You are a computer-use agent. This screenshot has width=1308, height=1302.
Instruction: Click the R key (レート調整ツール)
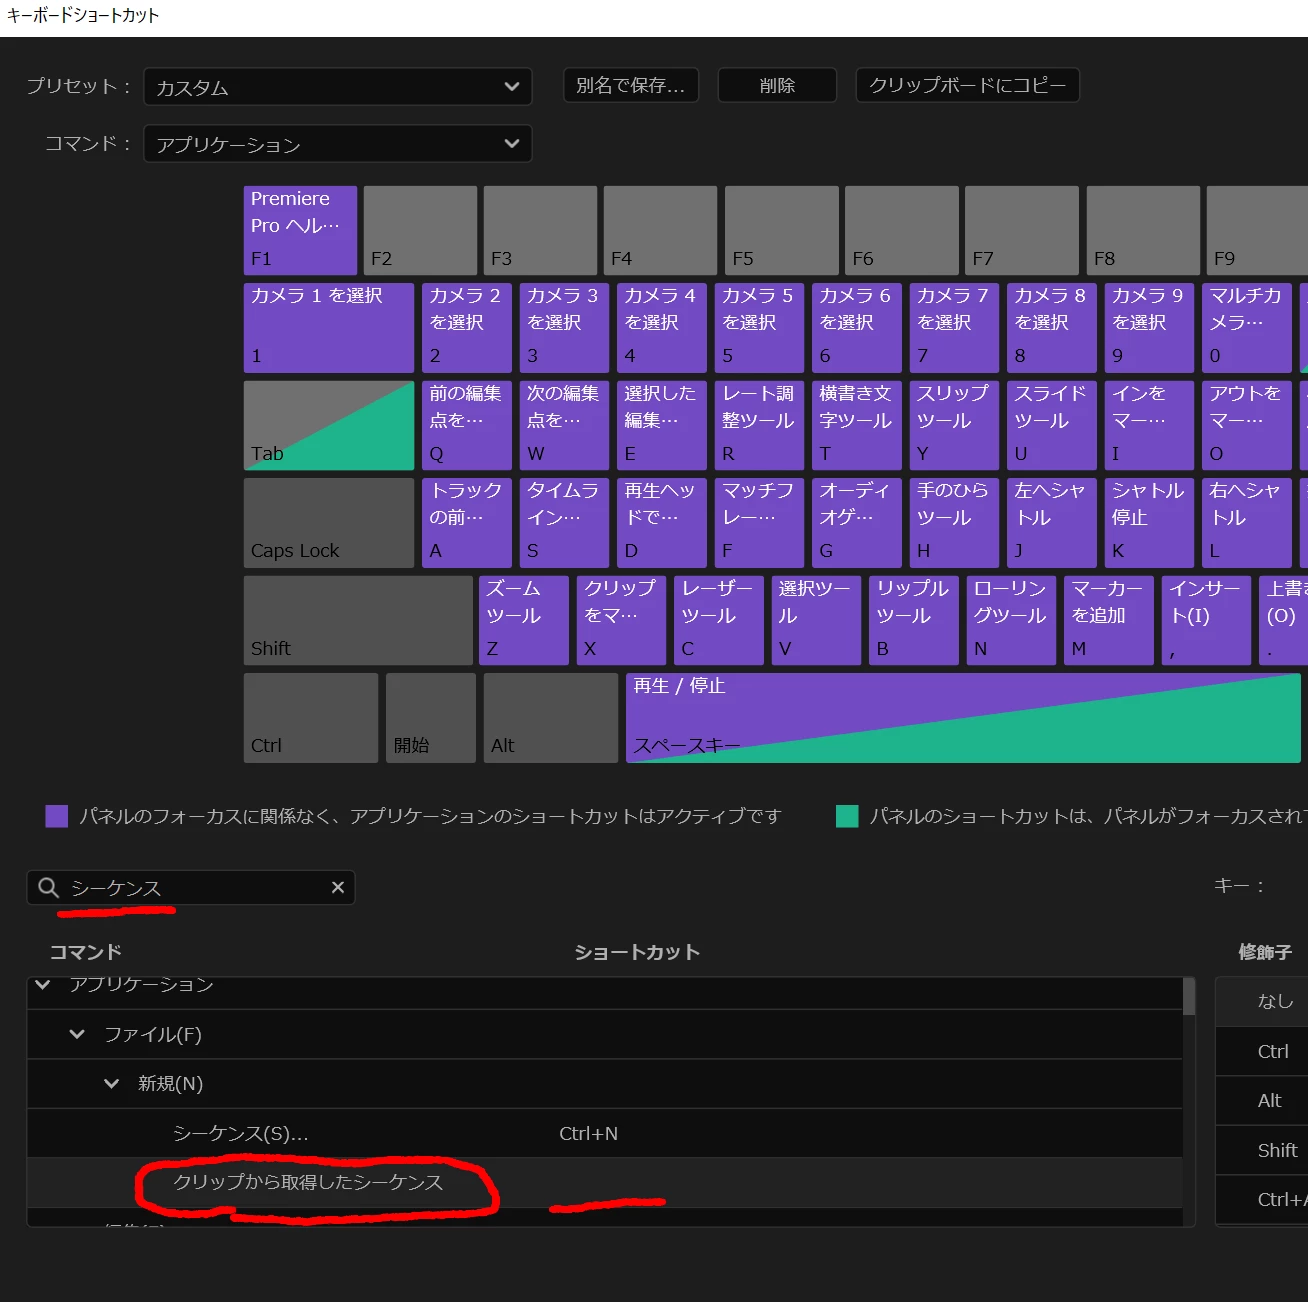coord(759,425)
